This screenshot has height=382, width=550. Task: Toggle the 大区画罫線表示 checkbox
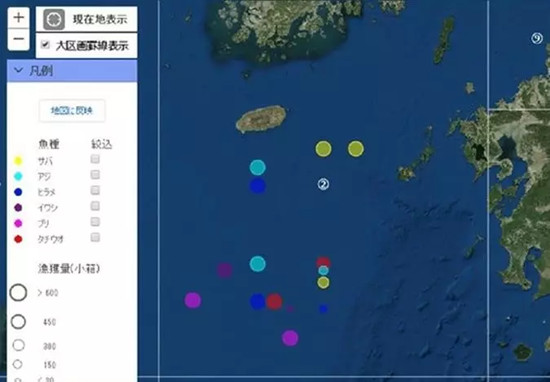45,45
